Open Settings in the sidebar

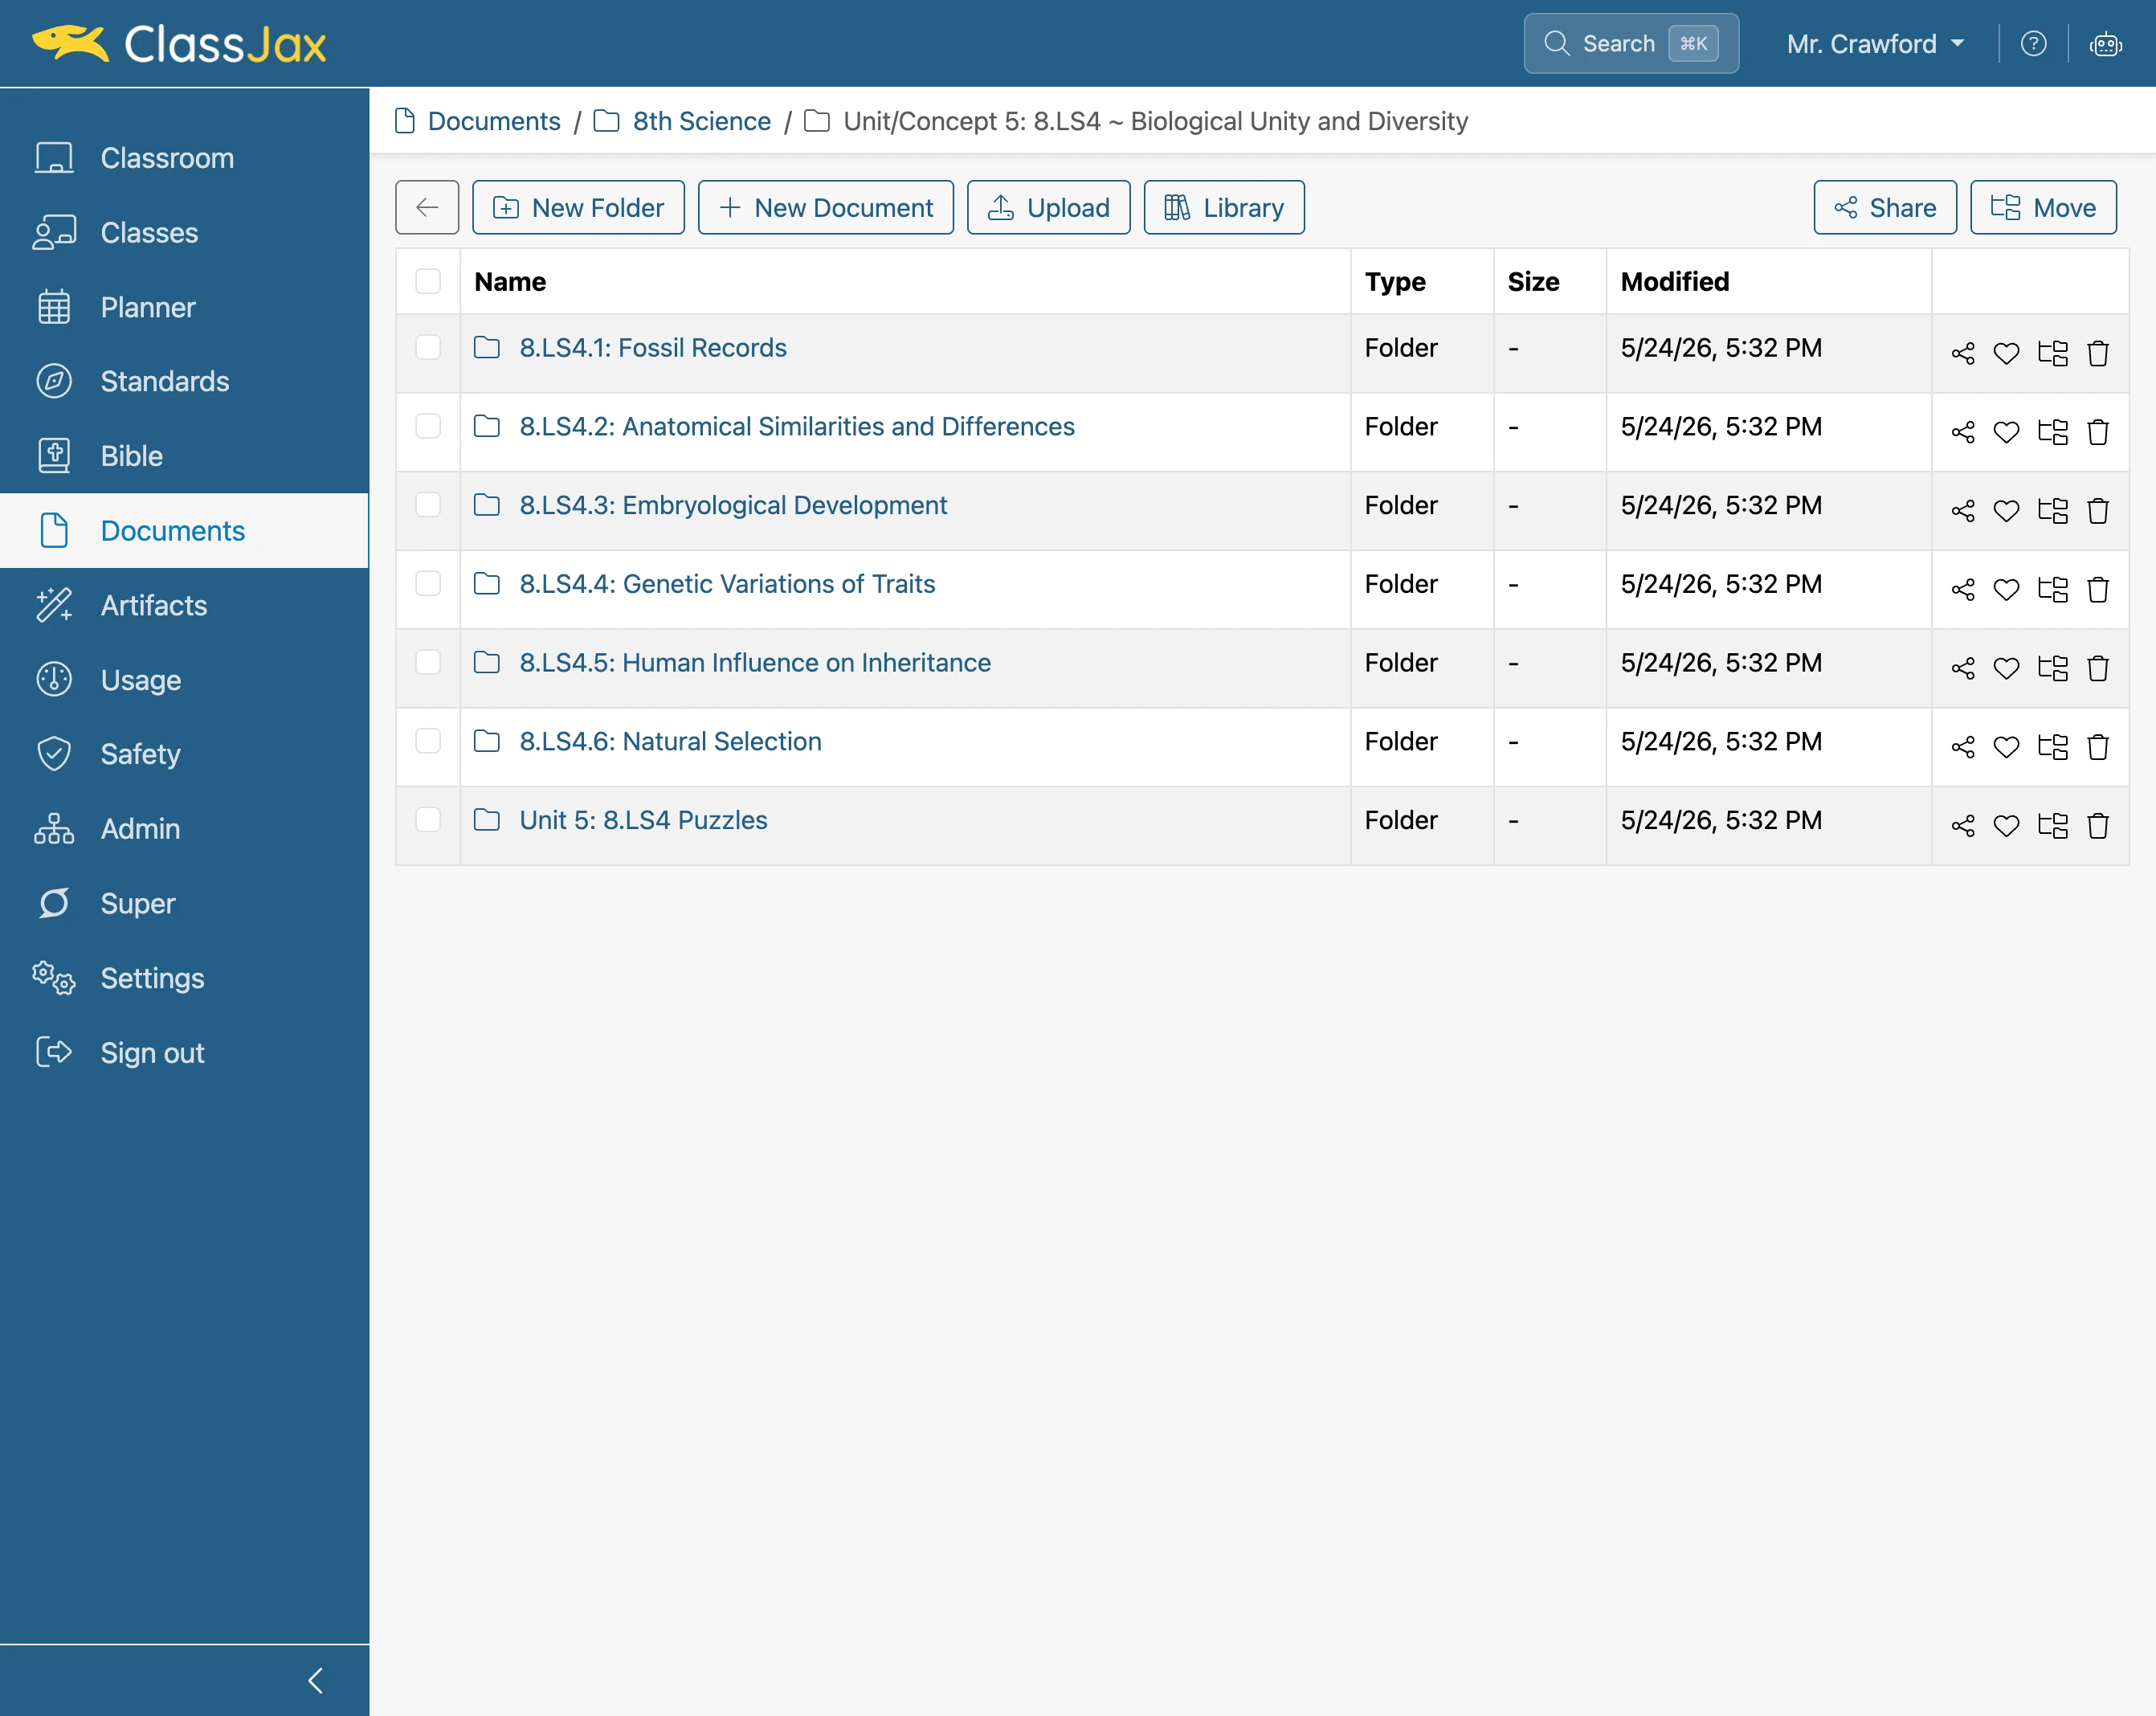[185, 978]
